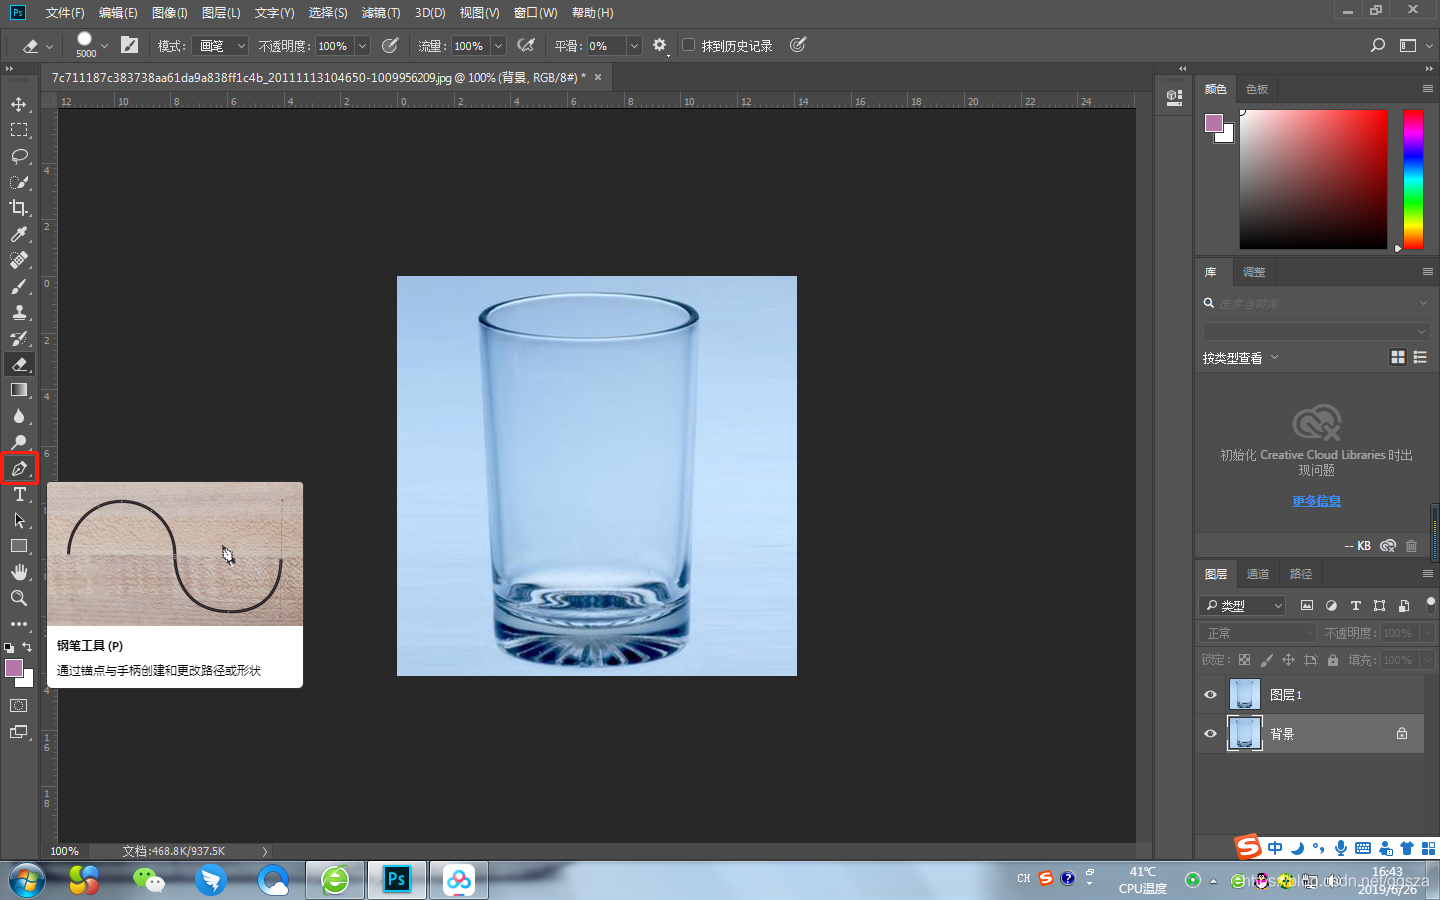
Task: Open the 文件(F) menu
Action: point(65,13)
